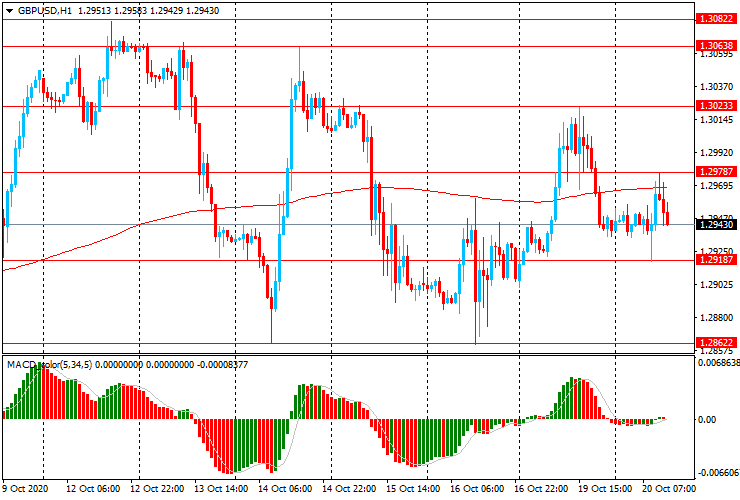The image size is (740, 500).
Task: Click the MACD 0.00 zero axis value
Action: tap(707, 419)
